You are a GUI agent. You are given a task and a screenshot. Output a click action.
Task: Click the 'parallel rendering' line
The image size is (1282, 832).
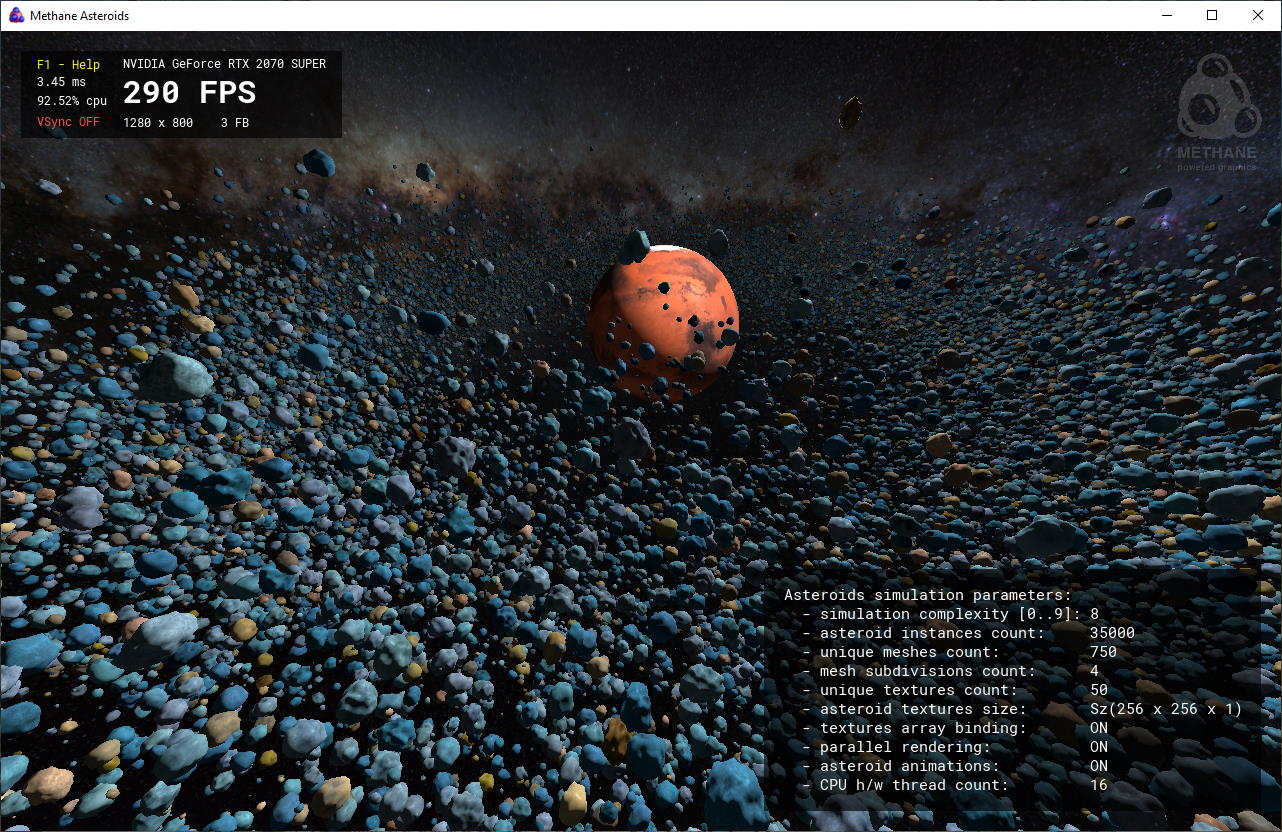(x=955, y=747)
